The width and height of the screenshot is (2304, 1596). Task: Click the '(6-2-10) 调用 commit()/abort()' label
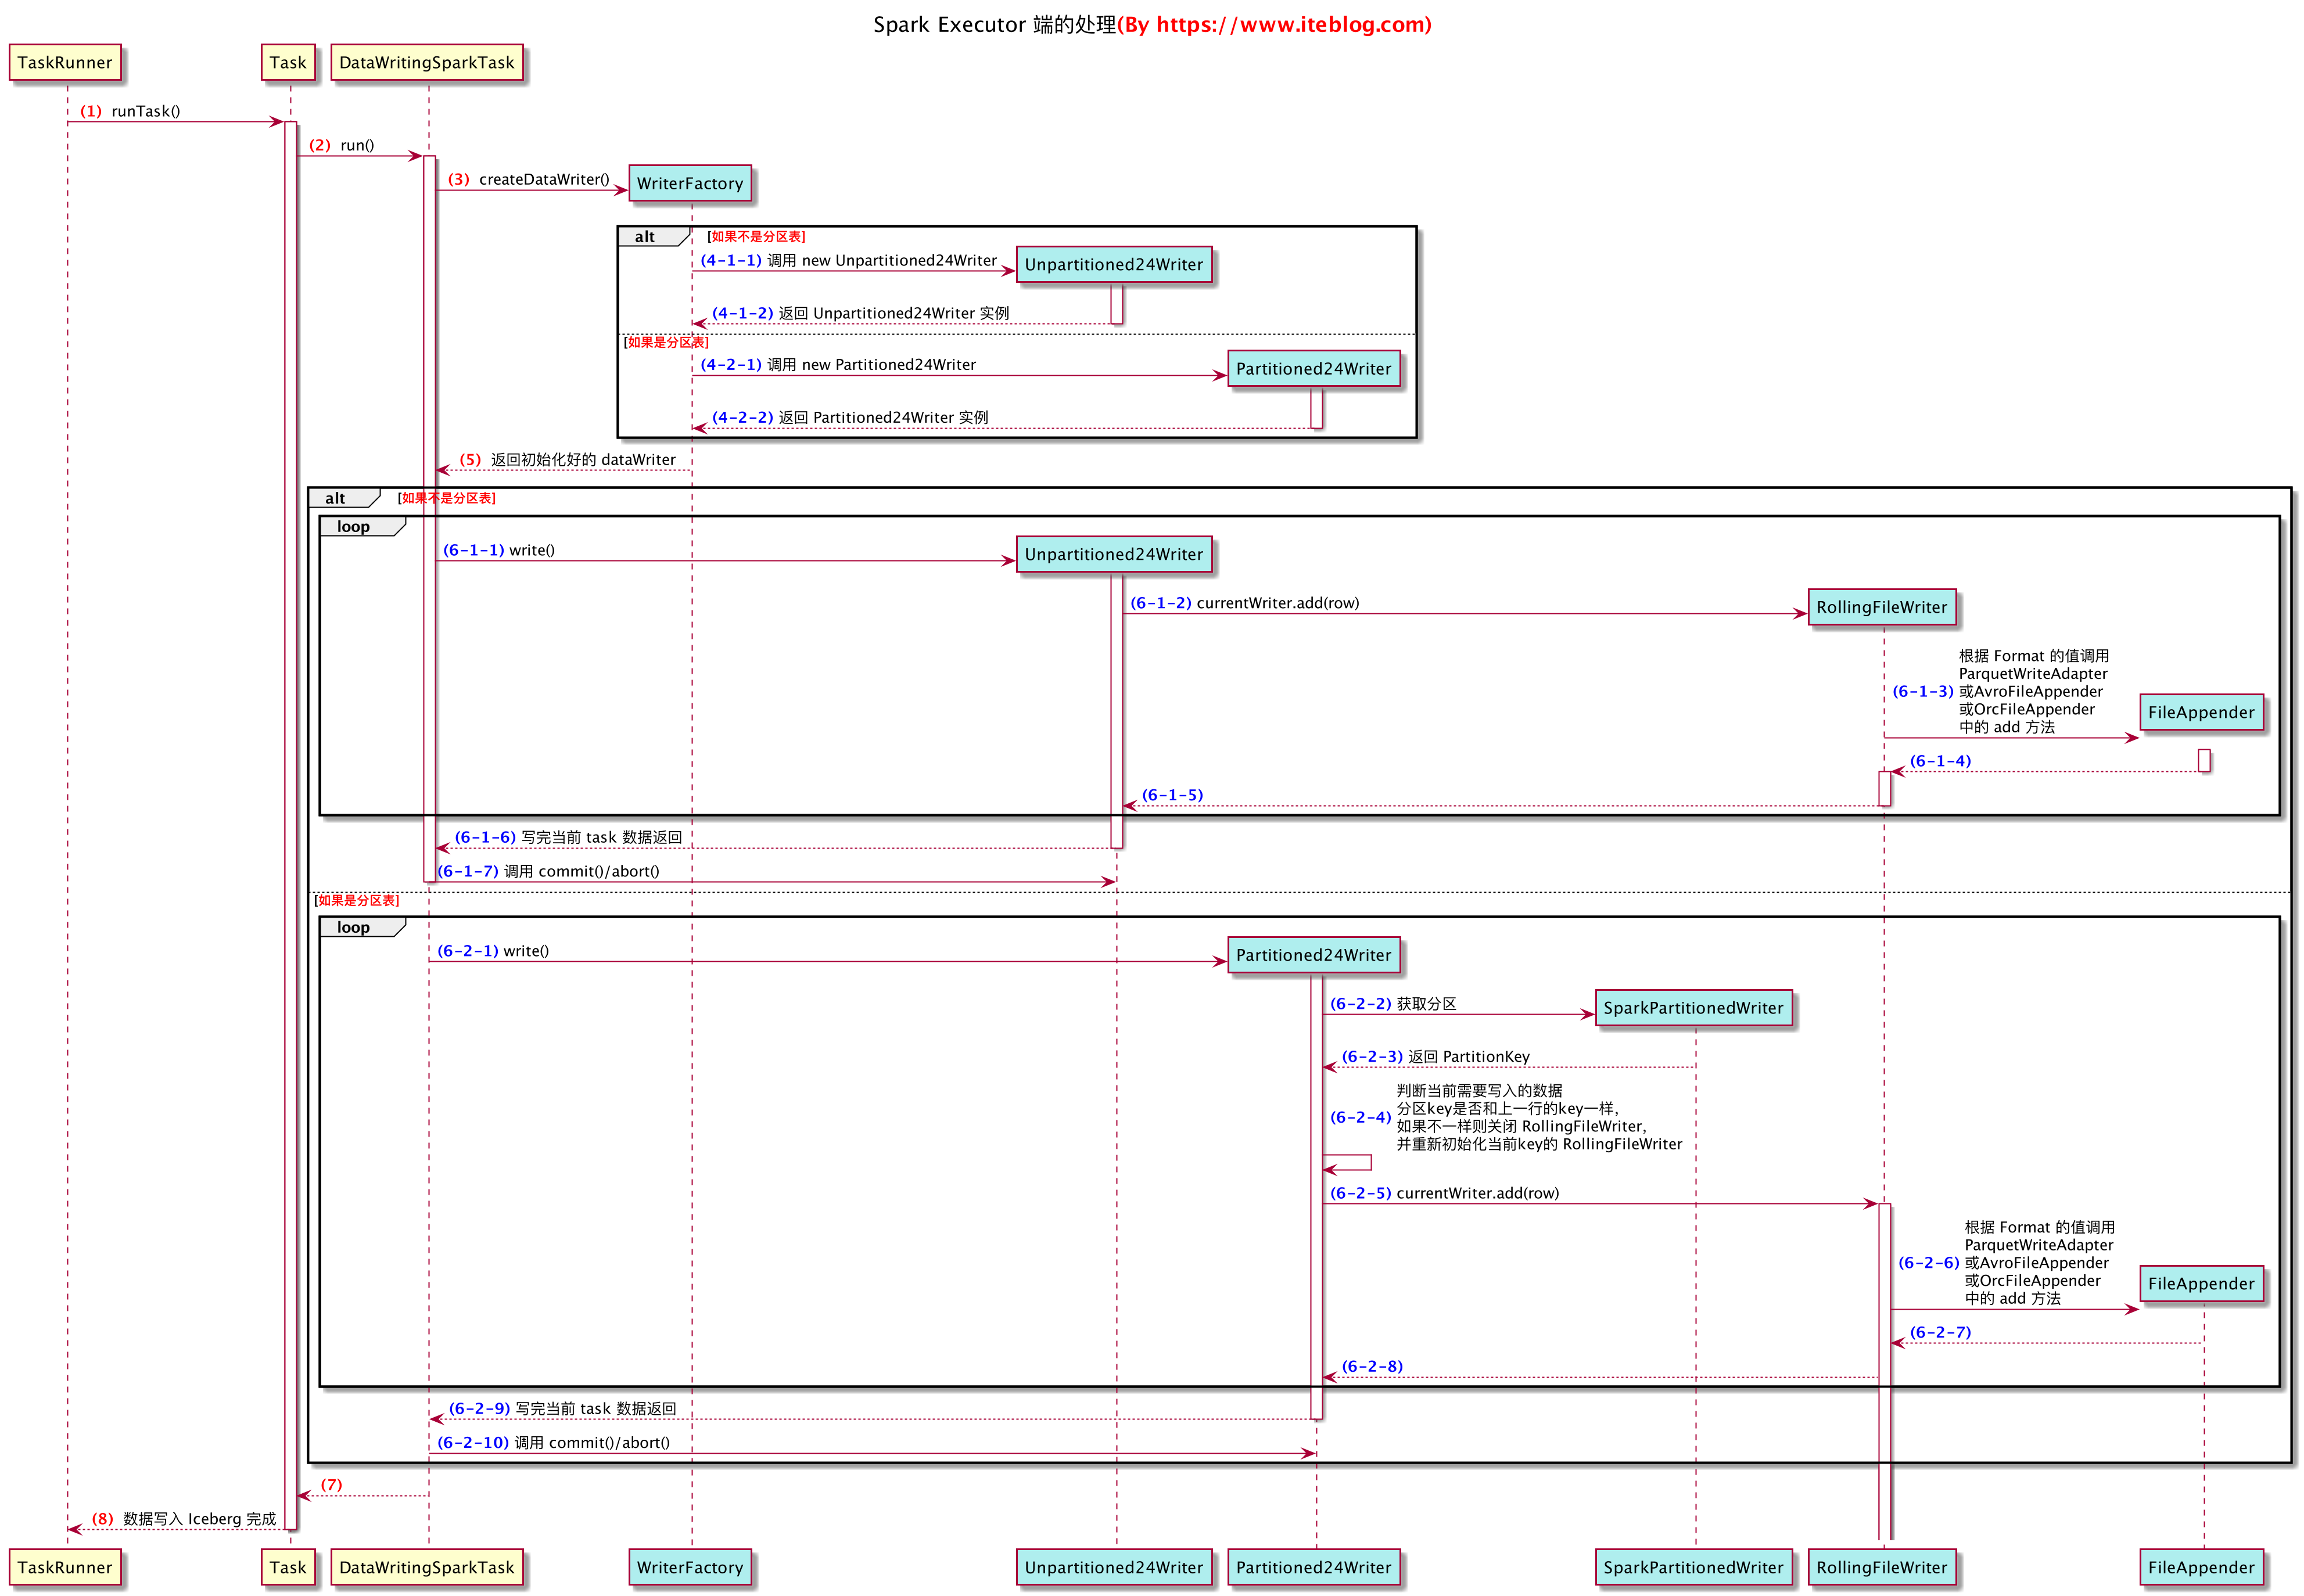click(x=553, y=1442)
